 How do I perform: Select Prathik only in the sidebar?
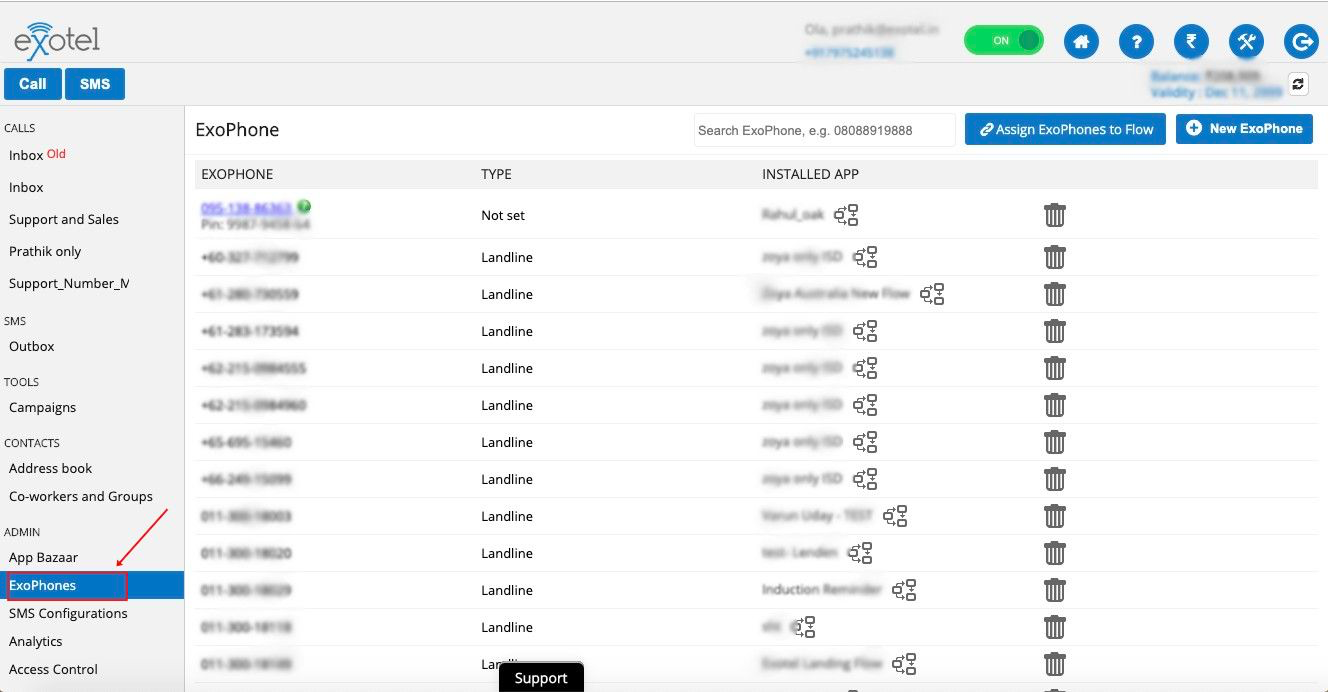pyautogui.click(x=45, y=252)
